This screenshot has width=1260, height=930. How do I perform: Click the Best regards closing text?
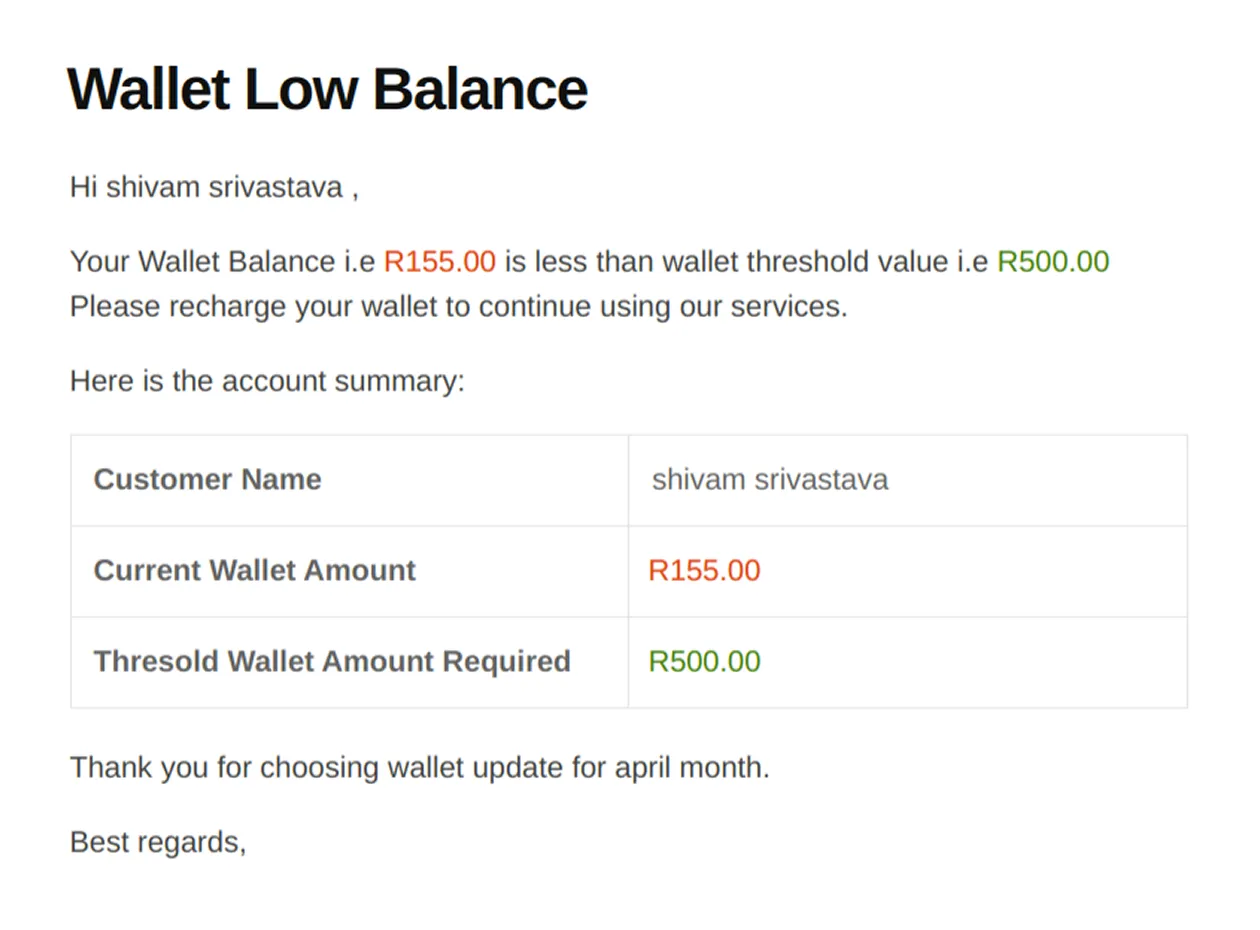point(158,843)
